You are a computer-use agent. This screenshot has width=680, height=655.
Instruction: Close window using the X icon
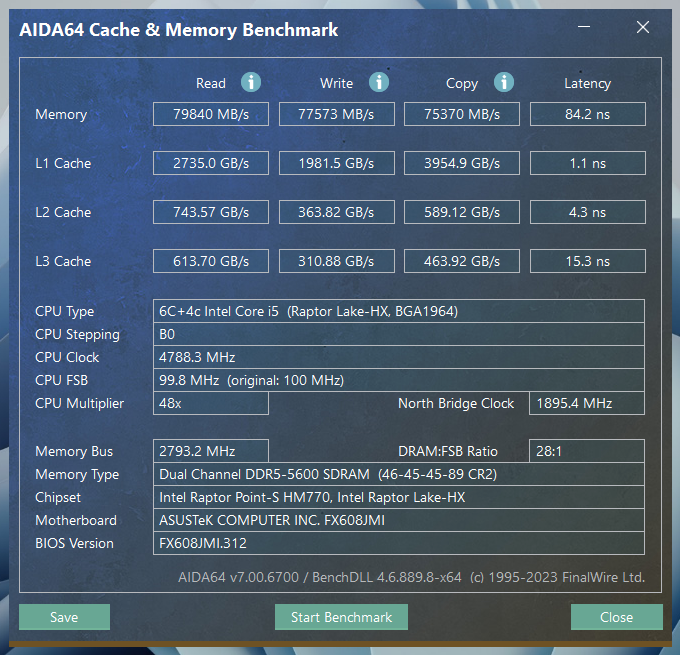(x=643, y=27)
